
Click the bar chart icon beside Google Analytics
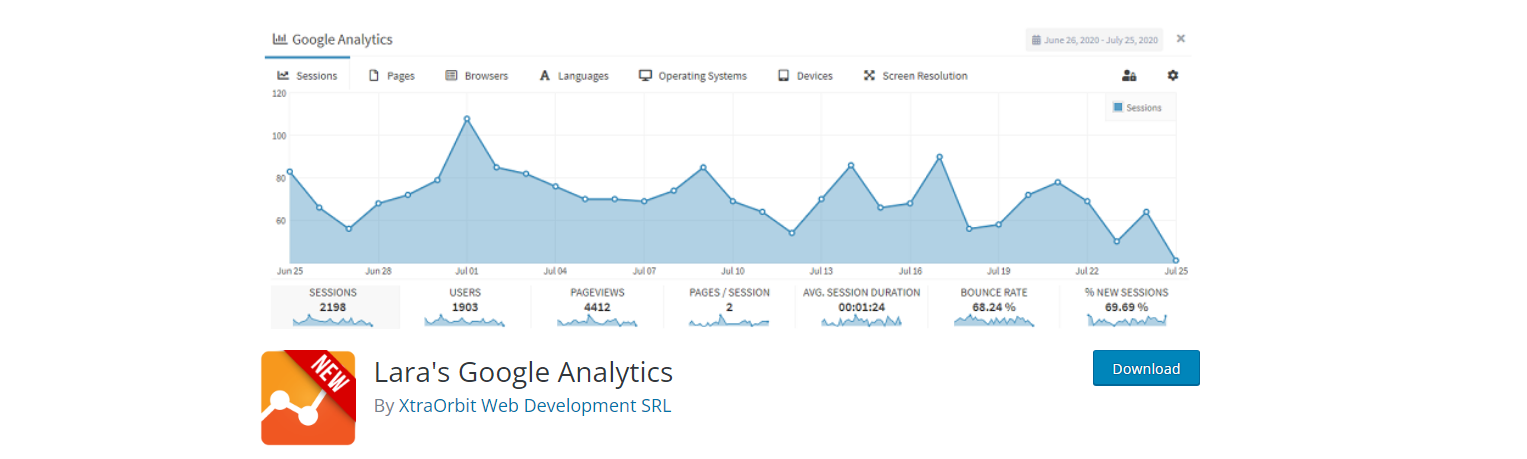tap(280, 40)
